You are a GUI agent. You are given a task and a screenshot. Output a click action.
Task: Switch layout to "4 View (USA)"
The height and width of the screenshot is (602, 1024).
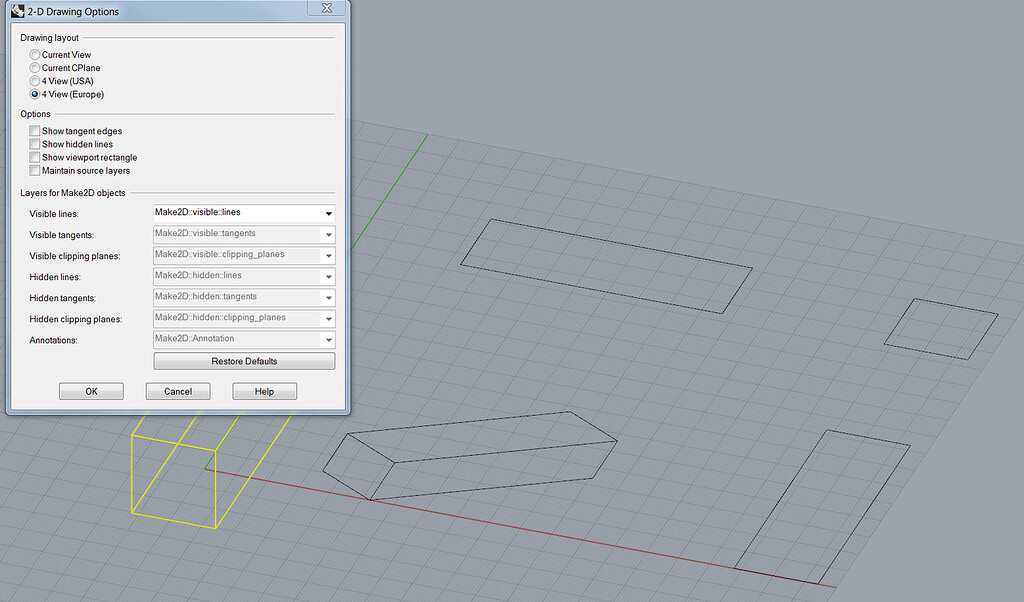pos(35,81)
